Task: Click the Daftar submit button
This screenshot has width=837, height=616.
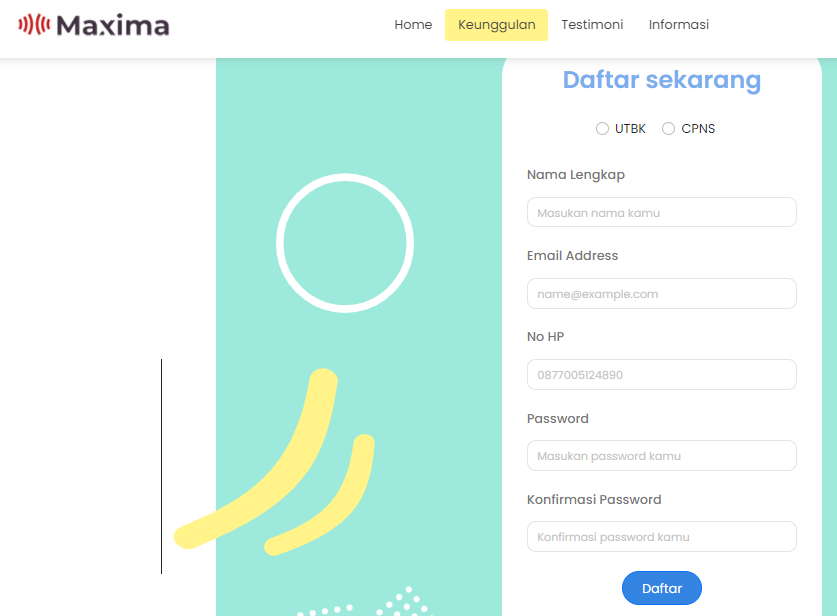Action: coord(662,588)
